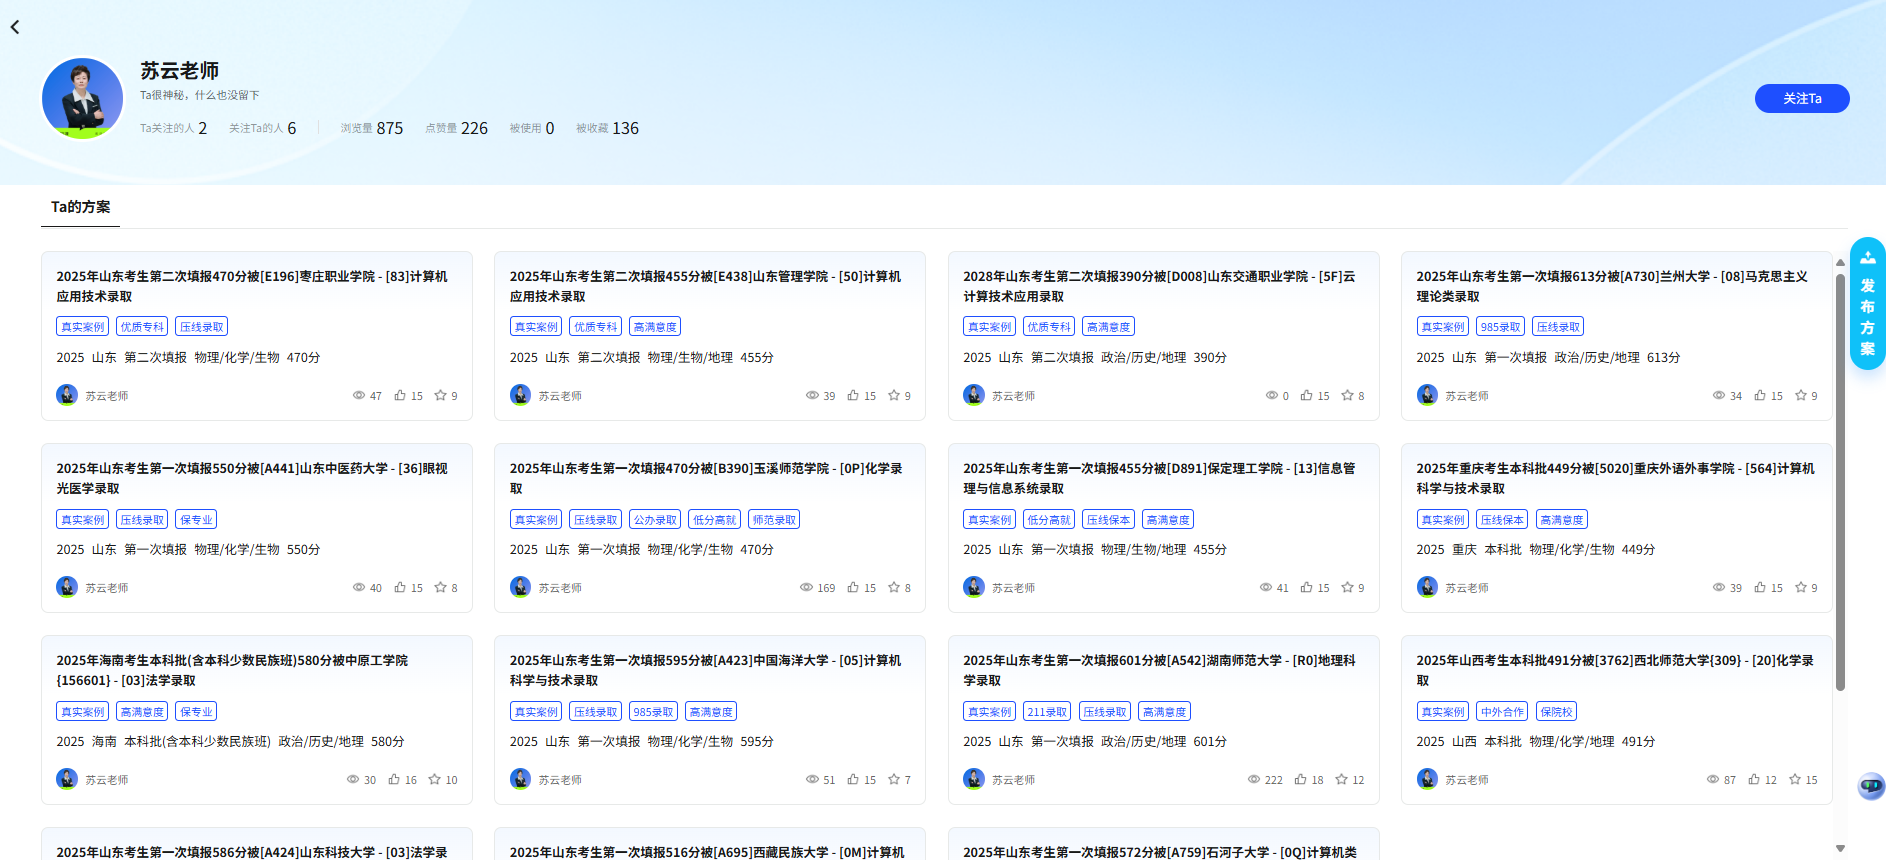The height and width of the screenshot is (865, 1886).
Task: Click the 优质专科 tag on 枣庄职业学院 card
Action: pyautogui.click(x=142, y=327)
